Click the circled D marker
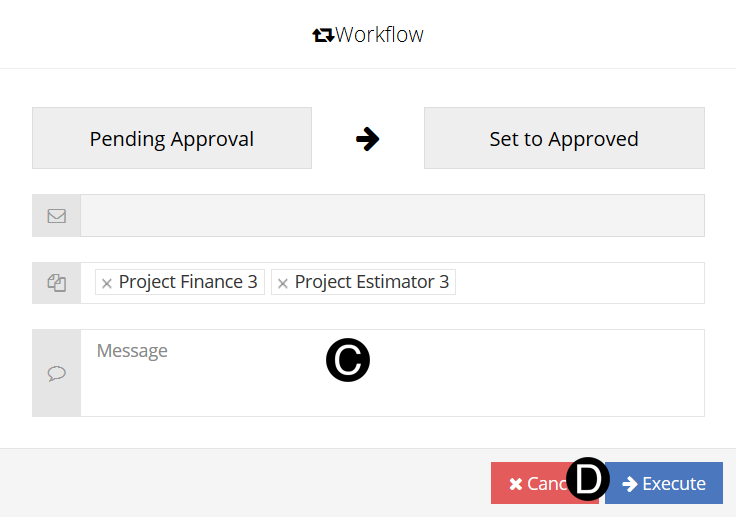Image resolution: width=739 pixels, height=521 pixels. click(588, 480)
